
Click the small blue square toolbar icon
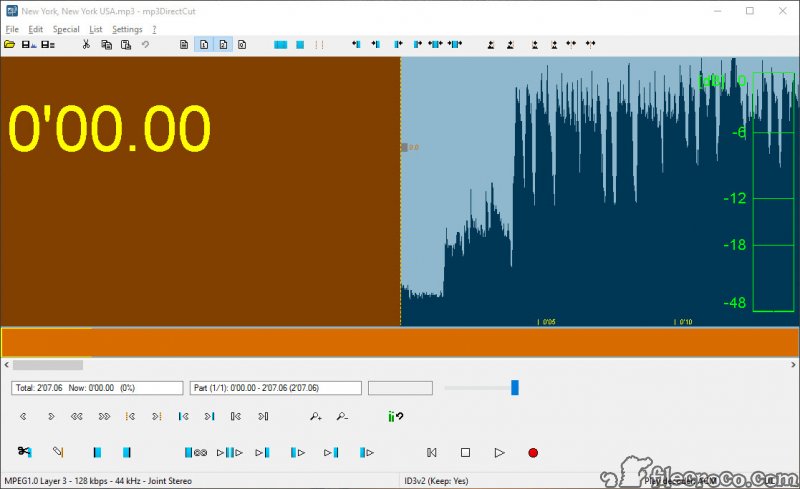pos(300,44)
